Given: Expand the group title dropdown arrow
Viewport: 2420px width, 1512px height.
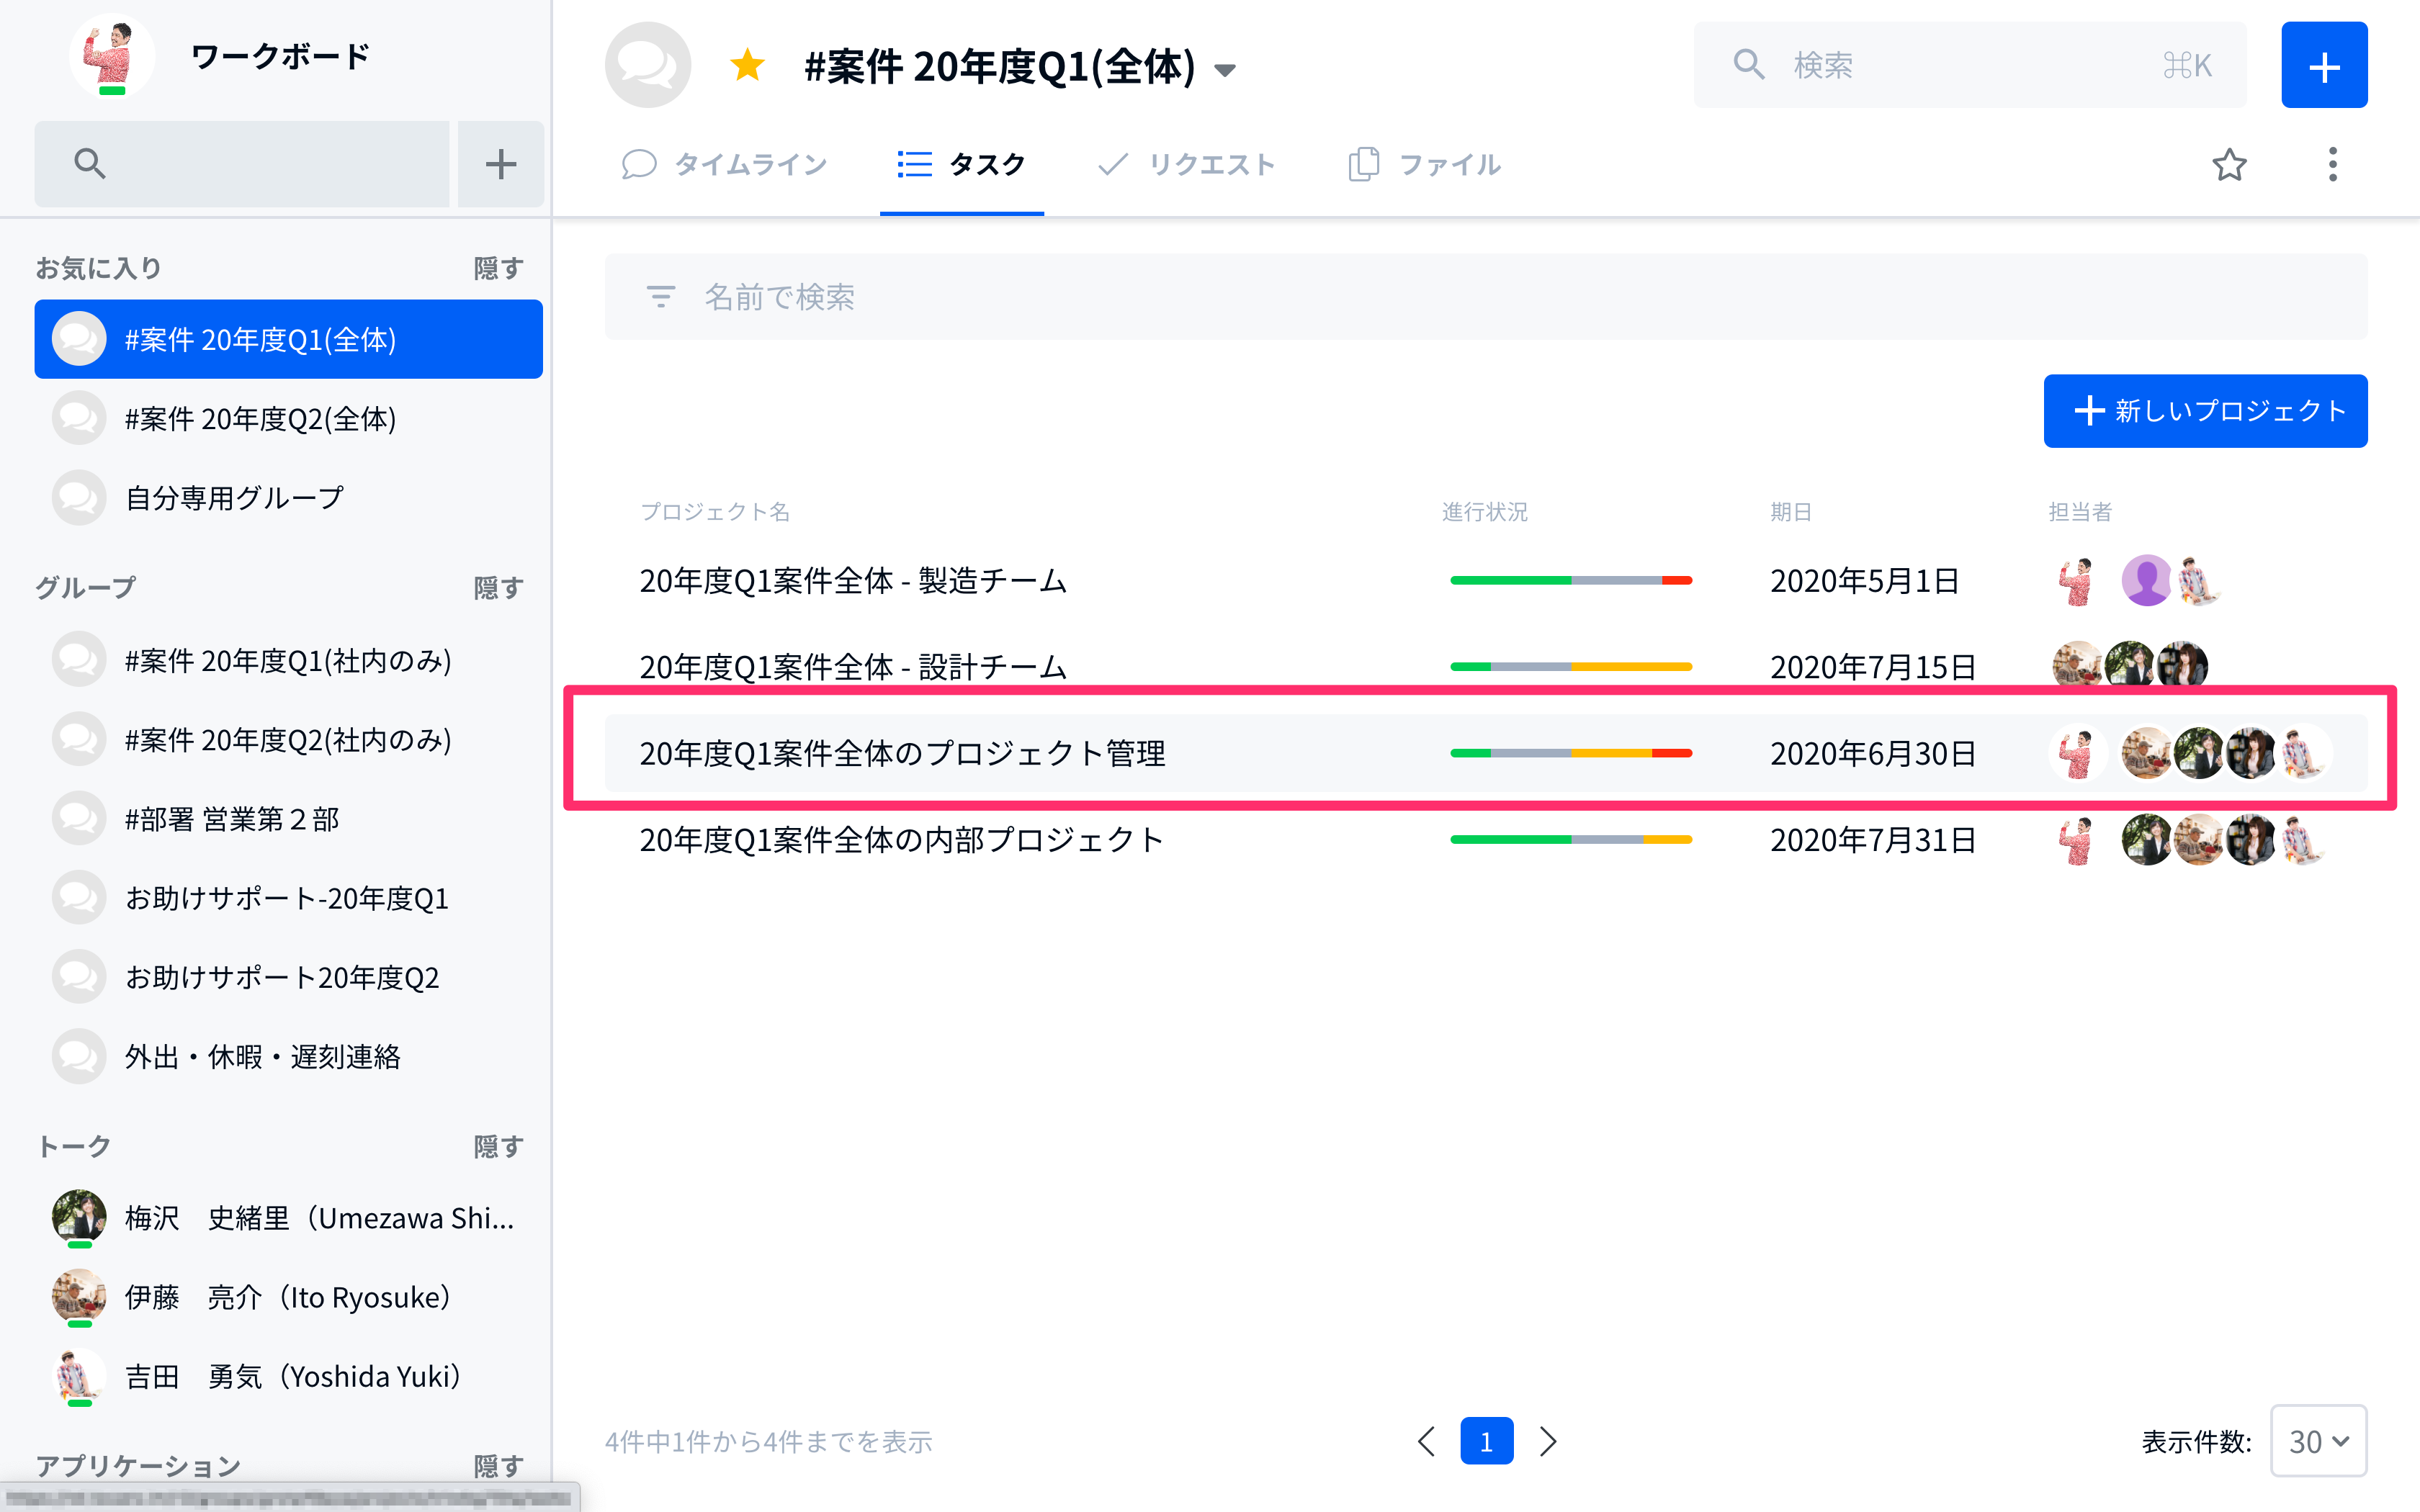Looking at the screenshot, I should point(1225,70).
